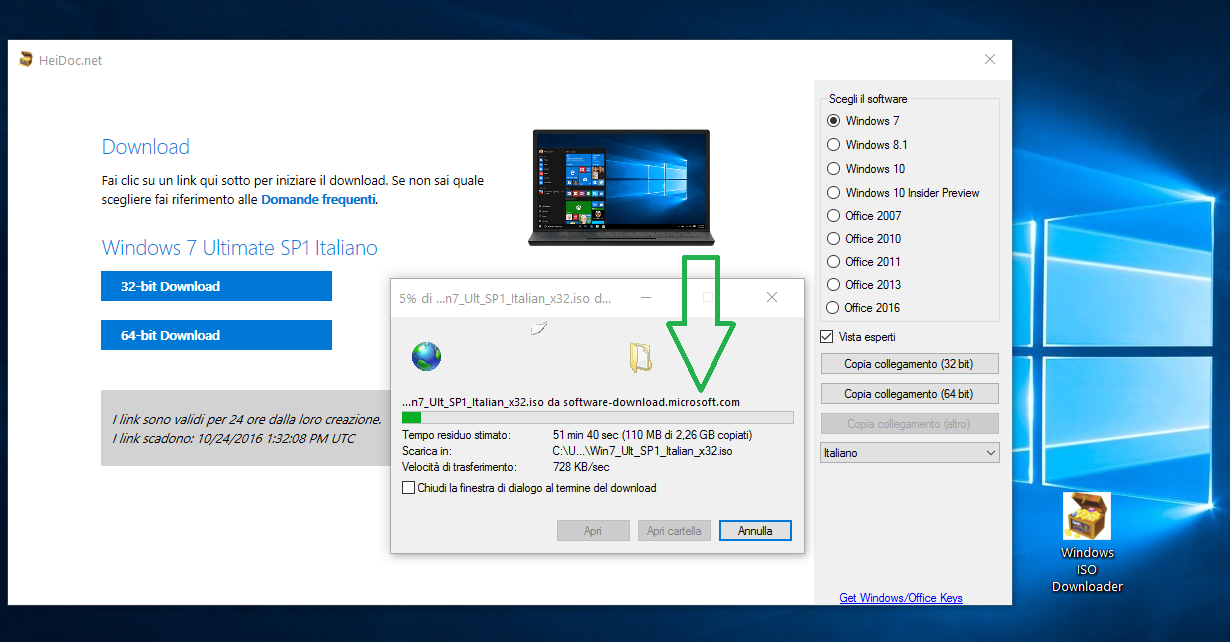1230x642 pixels.
Task: Click Copia collegamento (64 bit)
Action: tap(909, 394)
